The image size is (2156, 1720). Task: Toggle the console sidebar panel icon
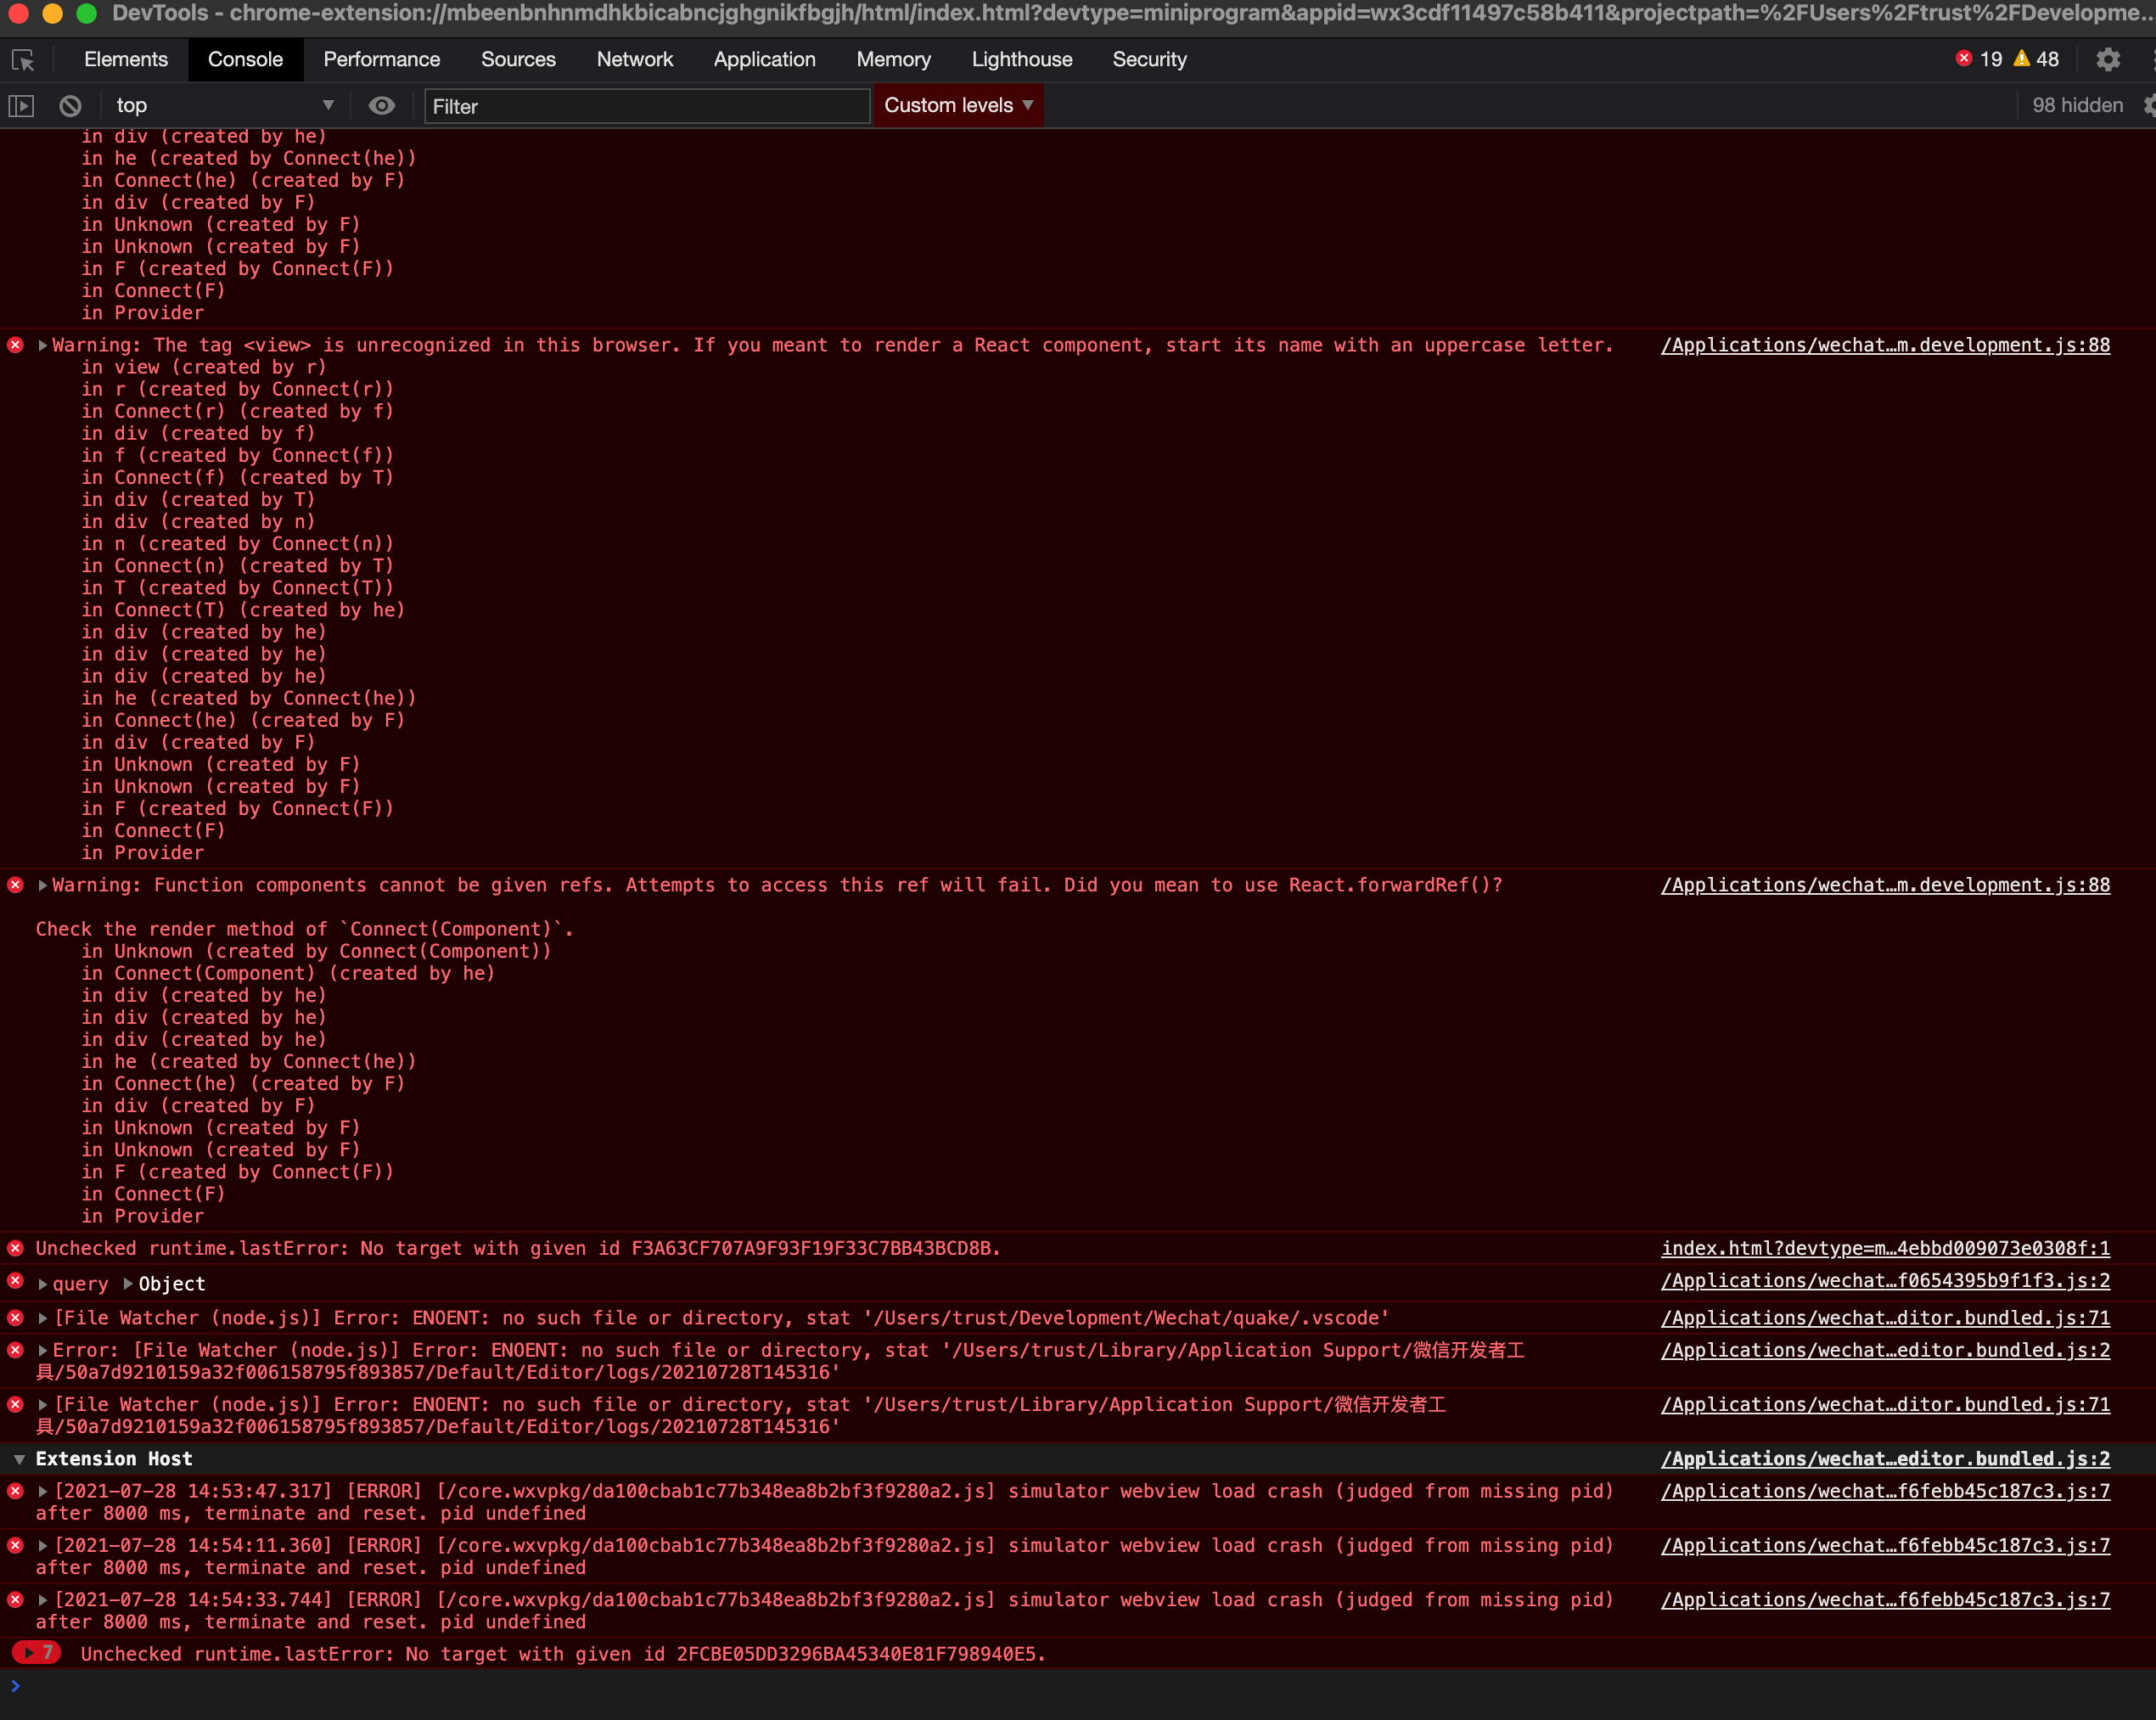pyautogui.click(x=21, y=106)
